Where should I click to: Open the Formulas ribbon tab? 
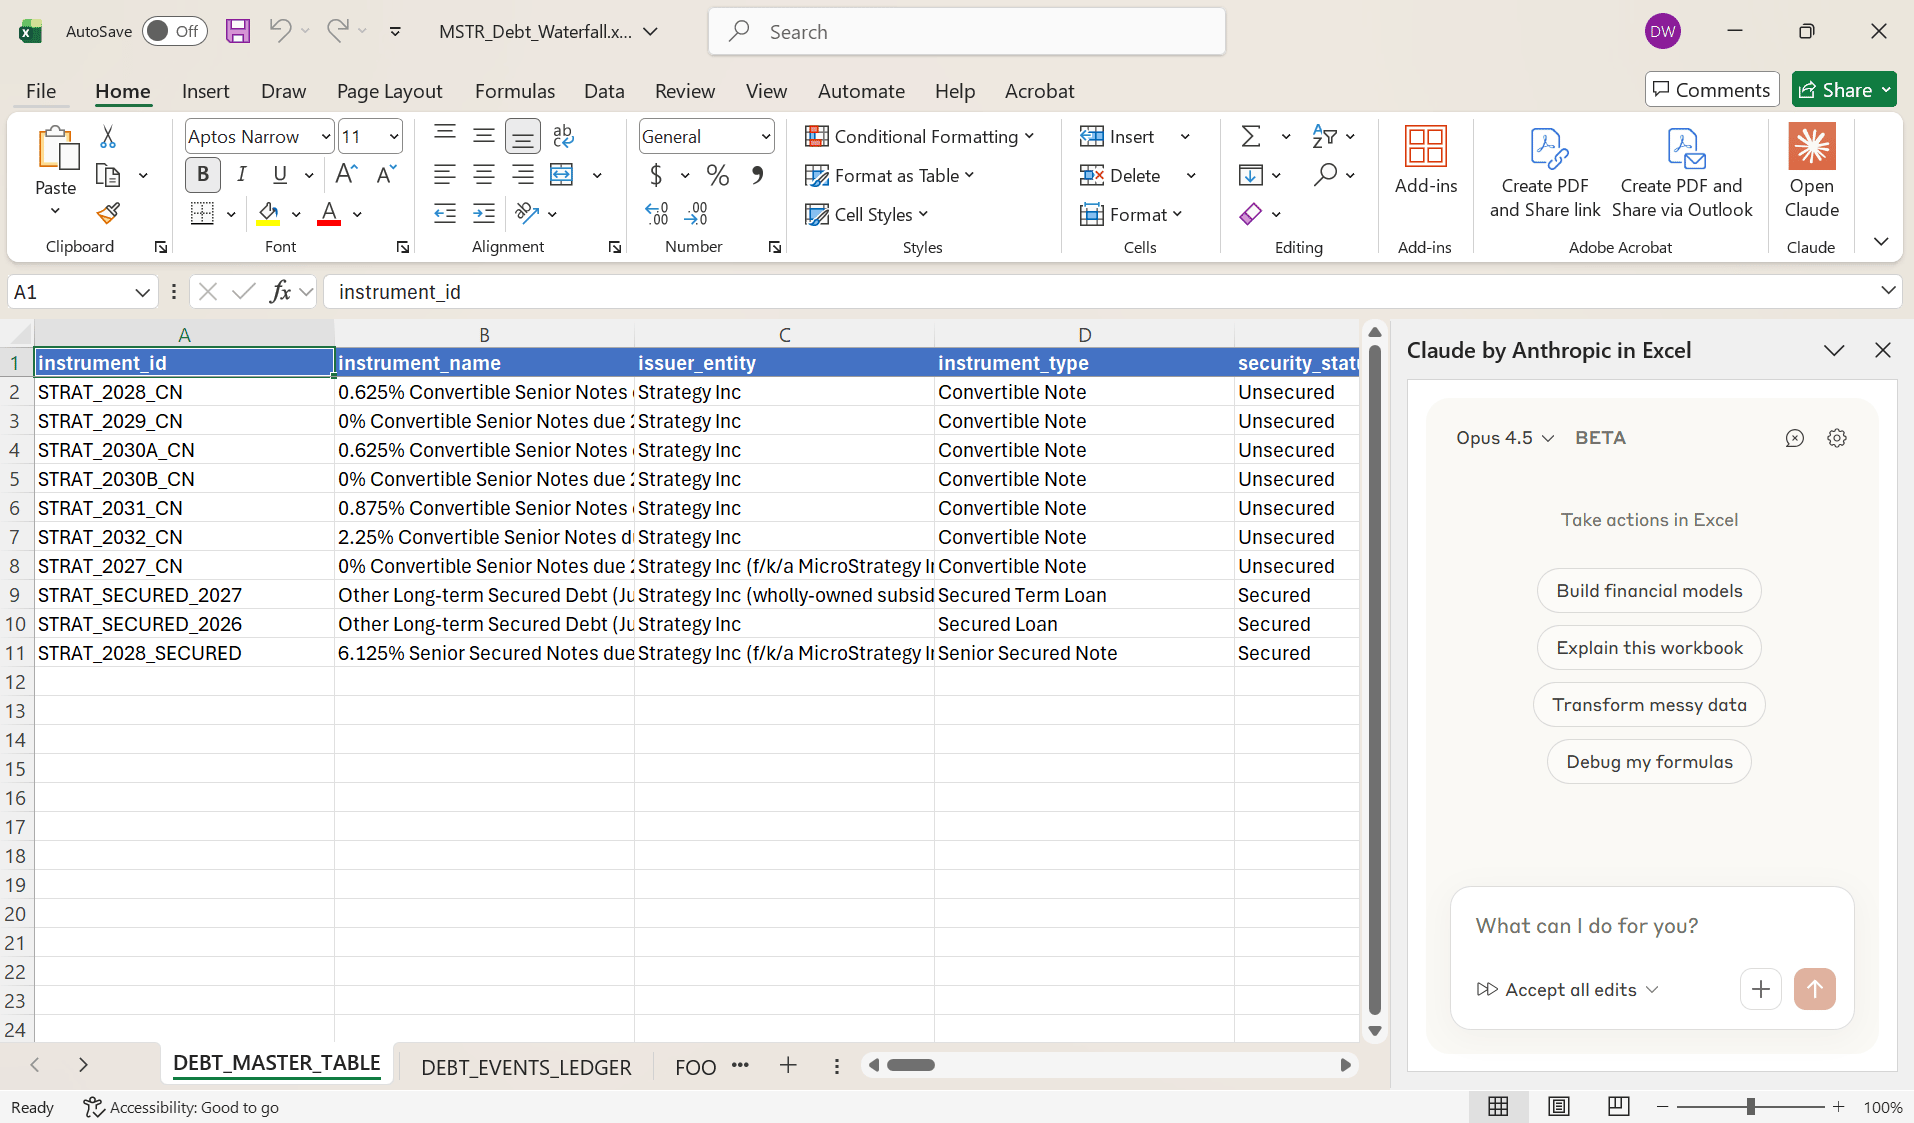(x=514, y=91)
